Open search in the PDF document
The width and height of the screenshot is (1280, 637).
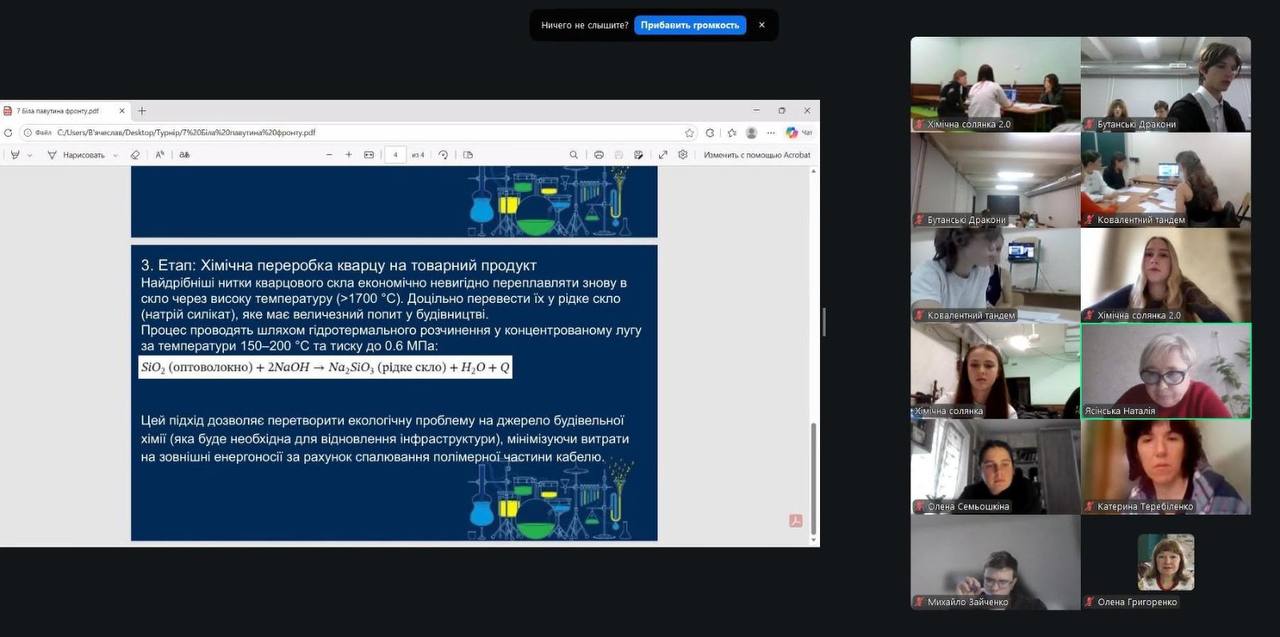pyautogui.click(x=574, y=155)
